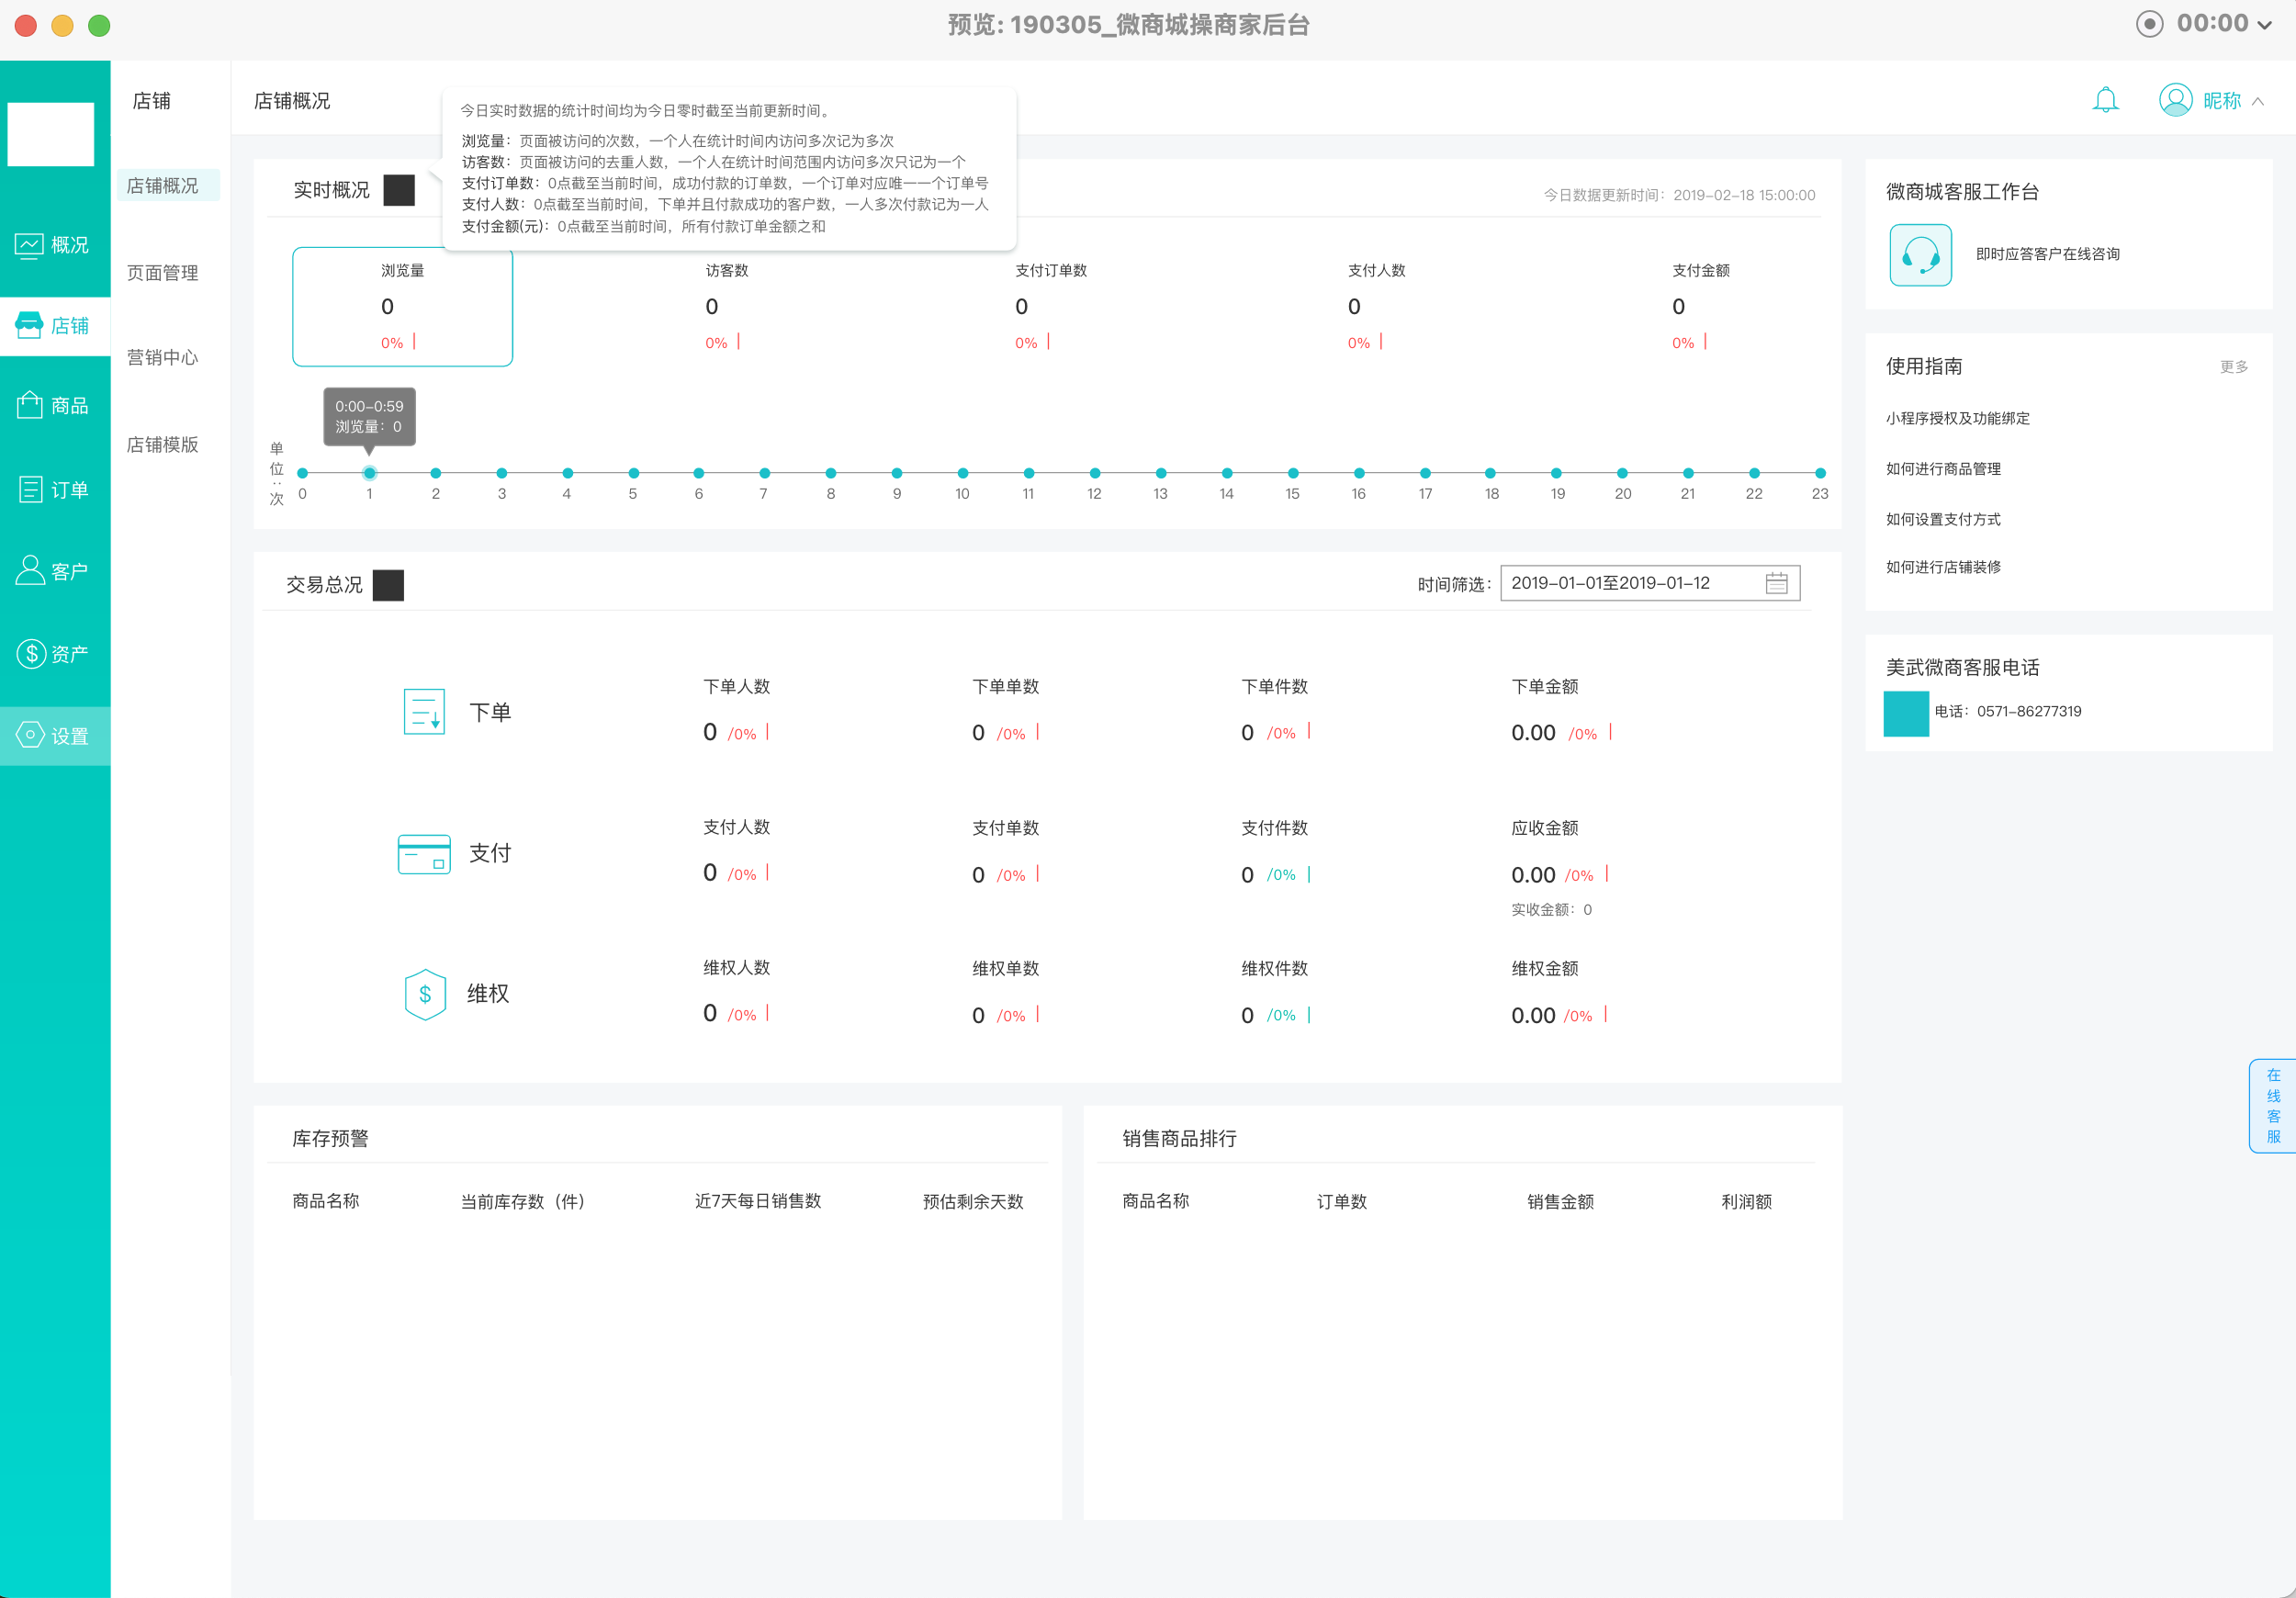Screen dimensions: 2296x1598
Task: Click the notification bell icon
Action: tap(2105, 100)
